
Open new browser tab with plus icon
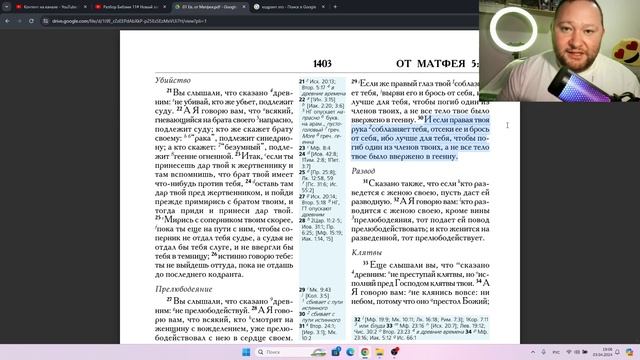coord(335,7)
